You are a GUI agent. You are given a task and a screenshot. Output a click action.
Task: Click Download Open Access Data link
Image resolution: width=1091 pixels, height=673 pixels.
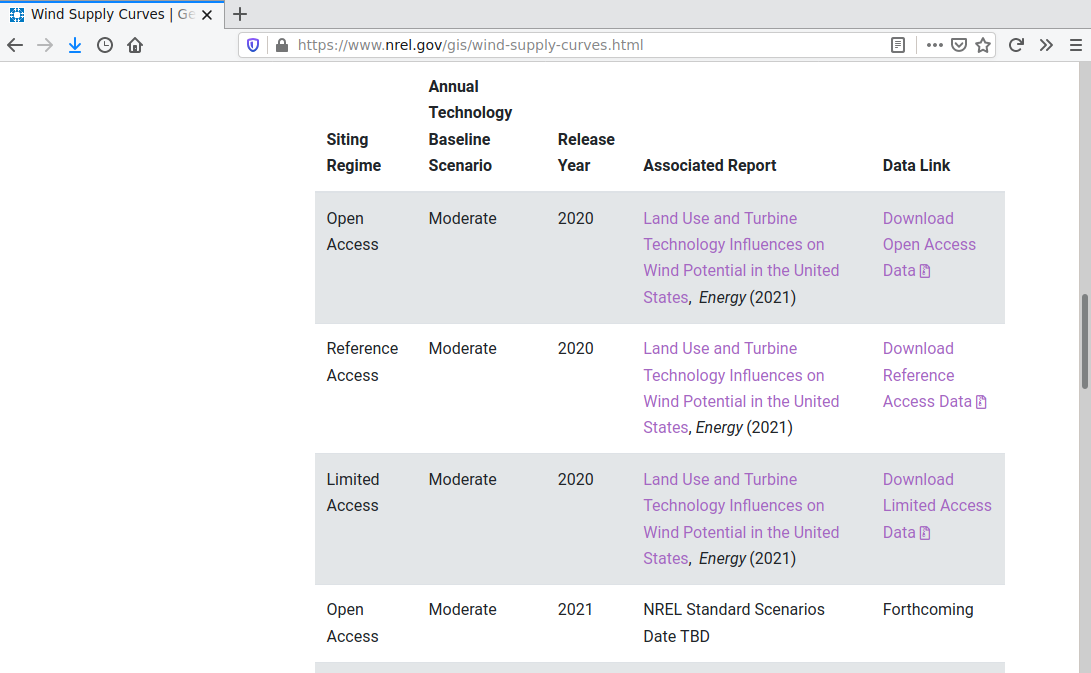[x=928, y=244]
